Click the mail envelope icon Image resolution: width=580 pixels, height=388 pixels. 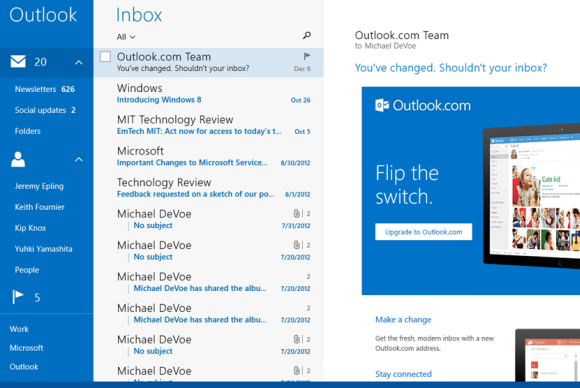click(x=18, y=61)
